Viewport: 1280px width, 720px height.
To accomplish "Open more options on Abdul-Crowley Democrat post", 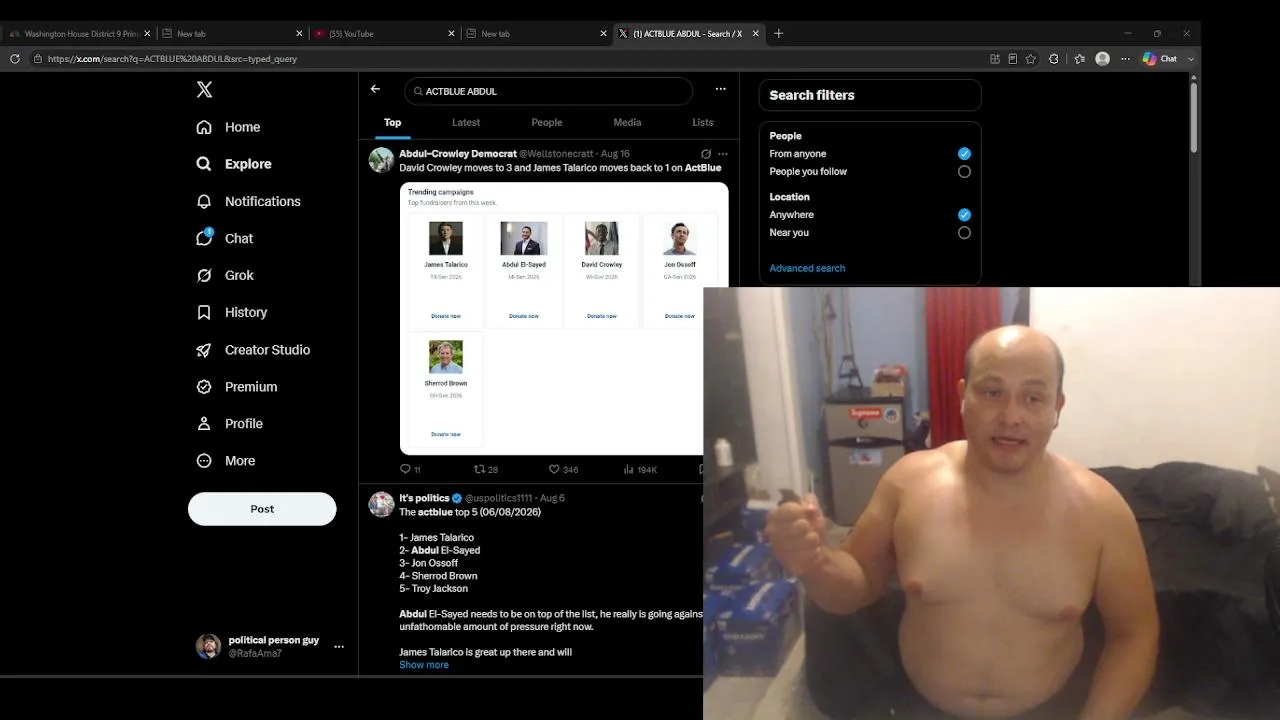I will [x=723, y=154].
